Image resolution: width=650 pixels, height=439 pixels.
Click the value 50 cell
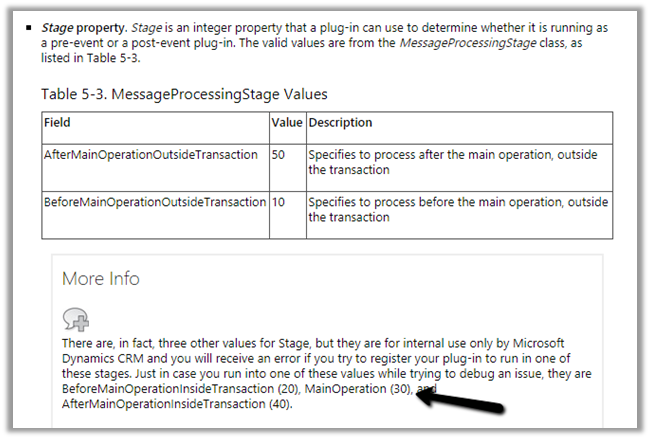point(279,155)
